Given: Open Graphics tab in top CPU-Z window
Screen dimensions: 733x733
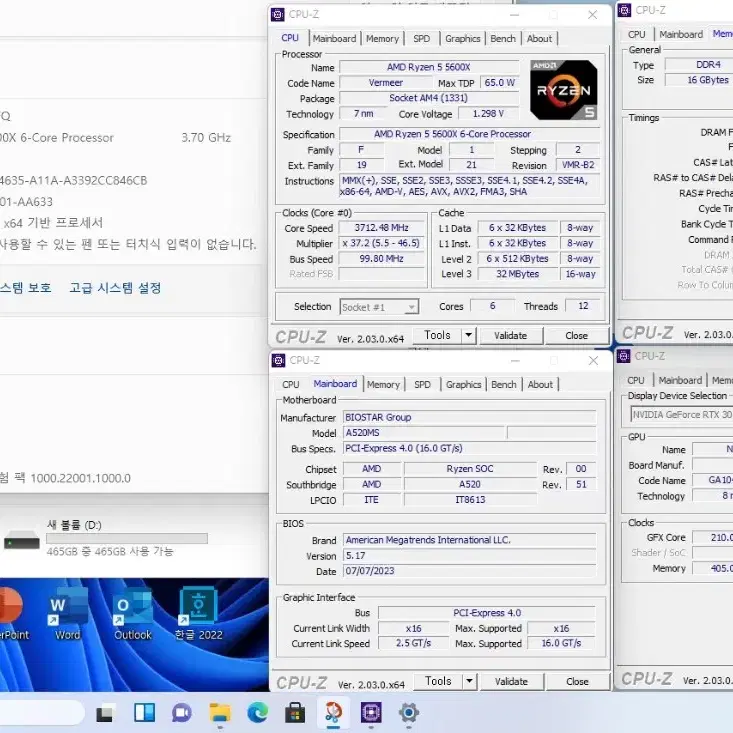Looking at the screenshot, I should point(462,39).
